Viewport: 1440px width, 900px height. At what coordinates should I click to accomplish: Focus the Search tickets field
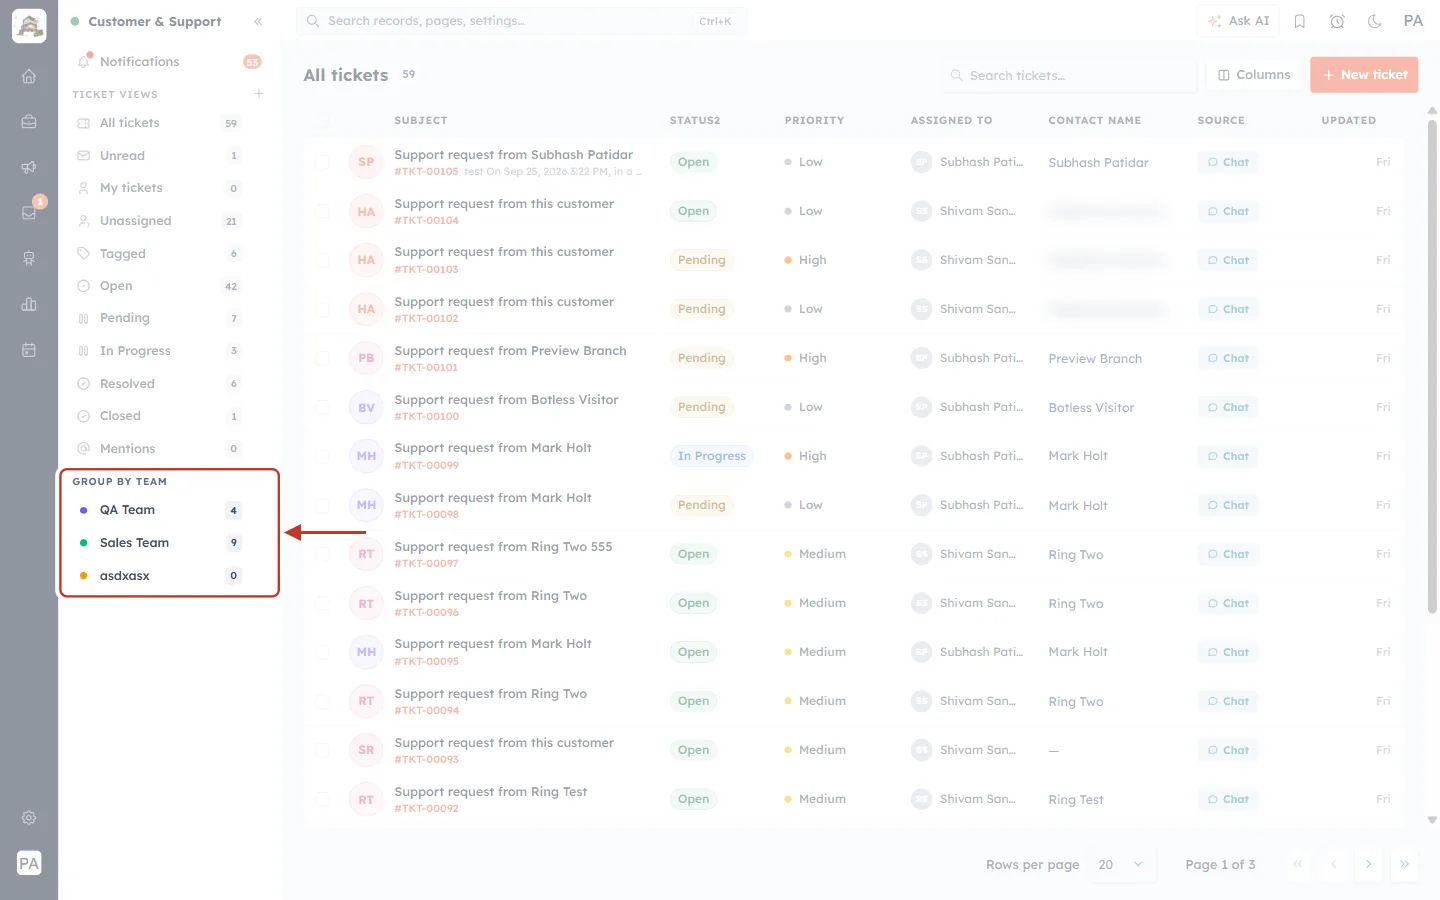pos(1069,75)
